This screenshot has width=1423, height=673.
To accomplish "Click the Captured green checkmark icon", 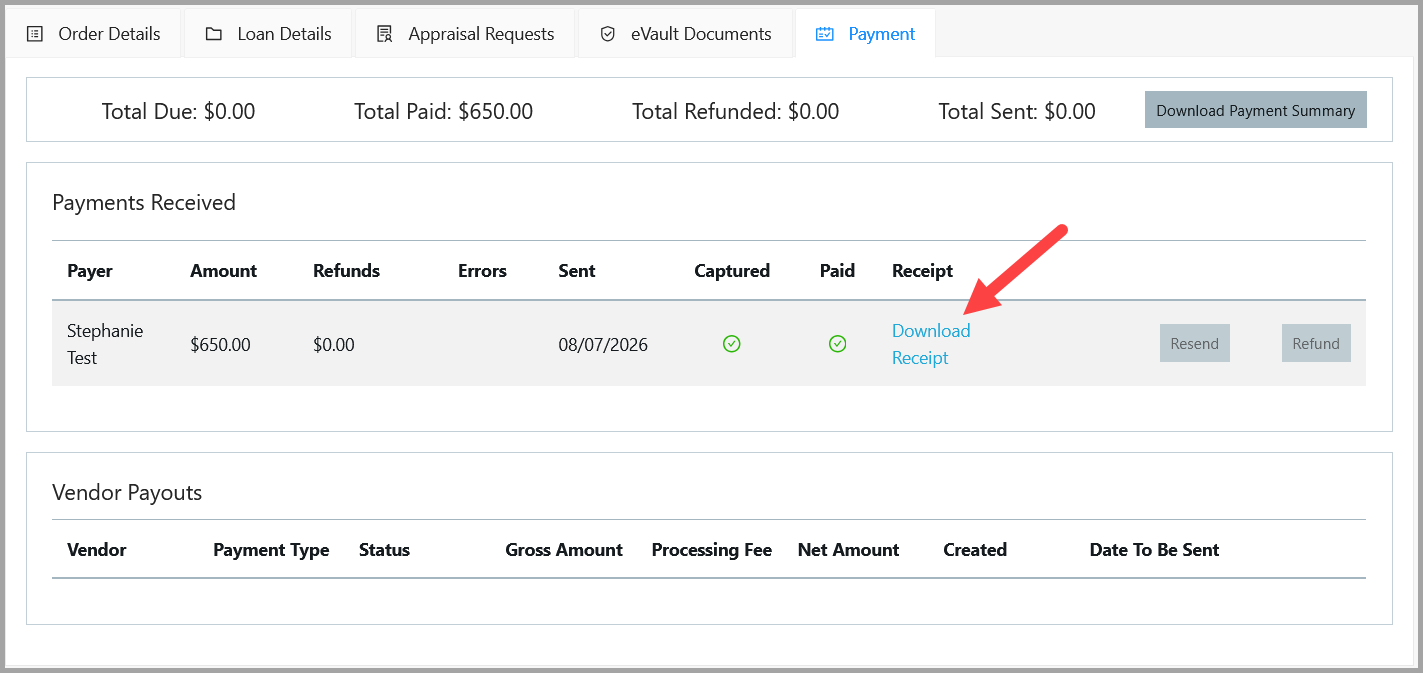I will pyautogui.click(x=732, y=344).
